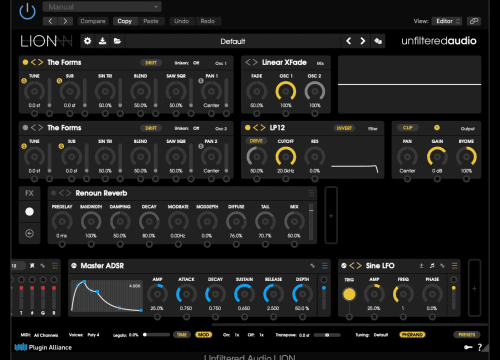Click the XFade OSC 1 level knob
Viewport: 500px width, 360px height.
pos(286,91)
